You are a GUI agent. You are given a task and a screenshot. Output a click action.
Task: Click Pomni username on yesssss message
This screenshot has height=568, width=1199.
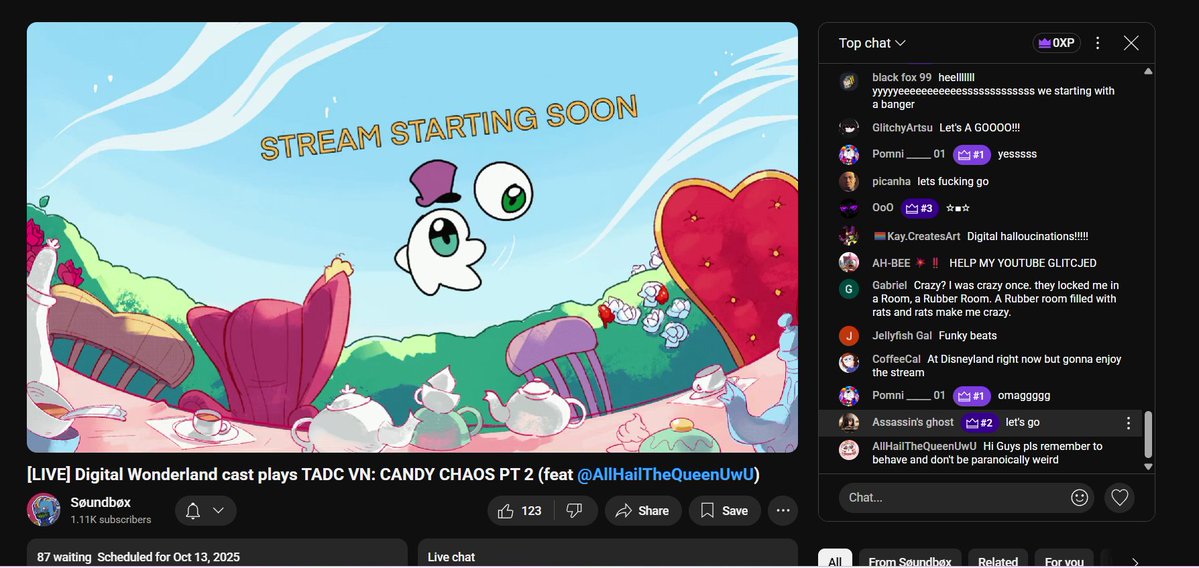[x=908, y=154]
